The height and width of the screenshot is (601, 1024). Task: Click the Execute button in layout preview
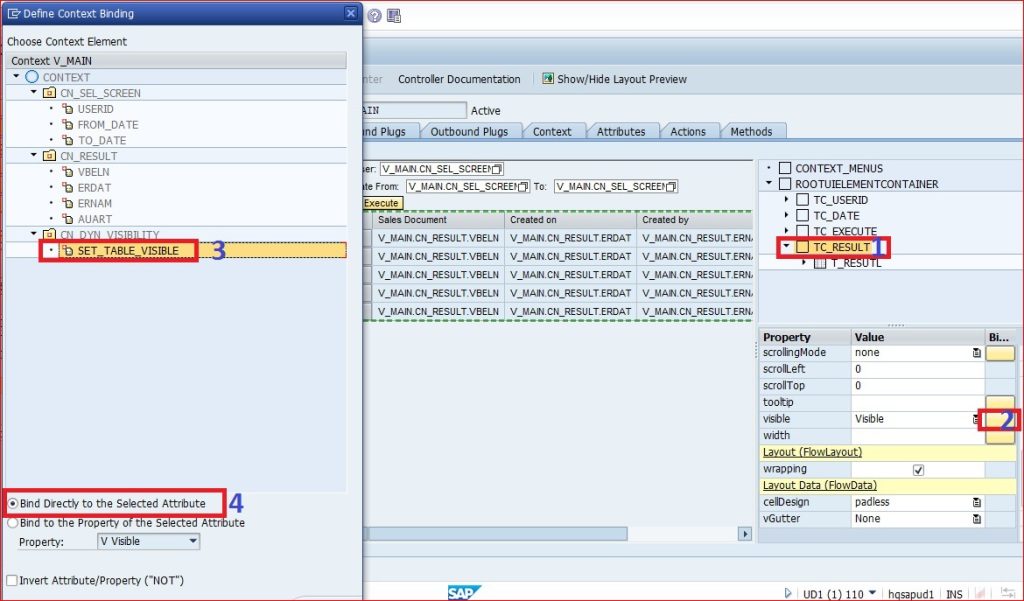point(382,203)
